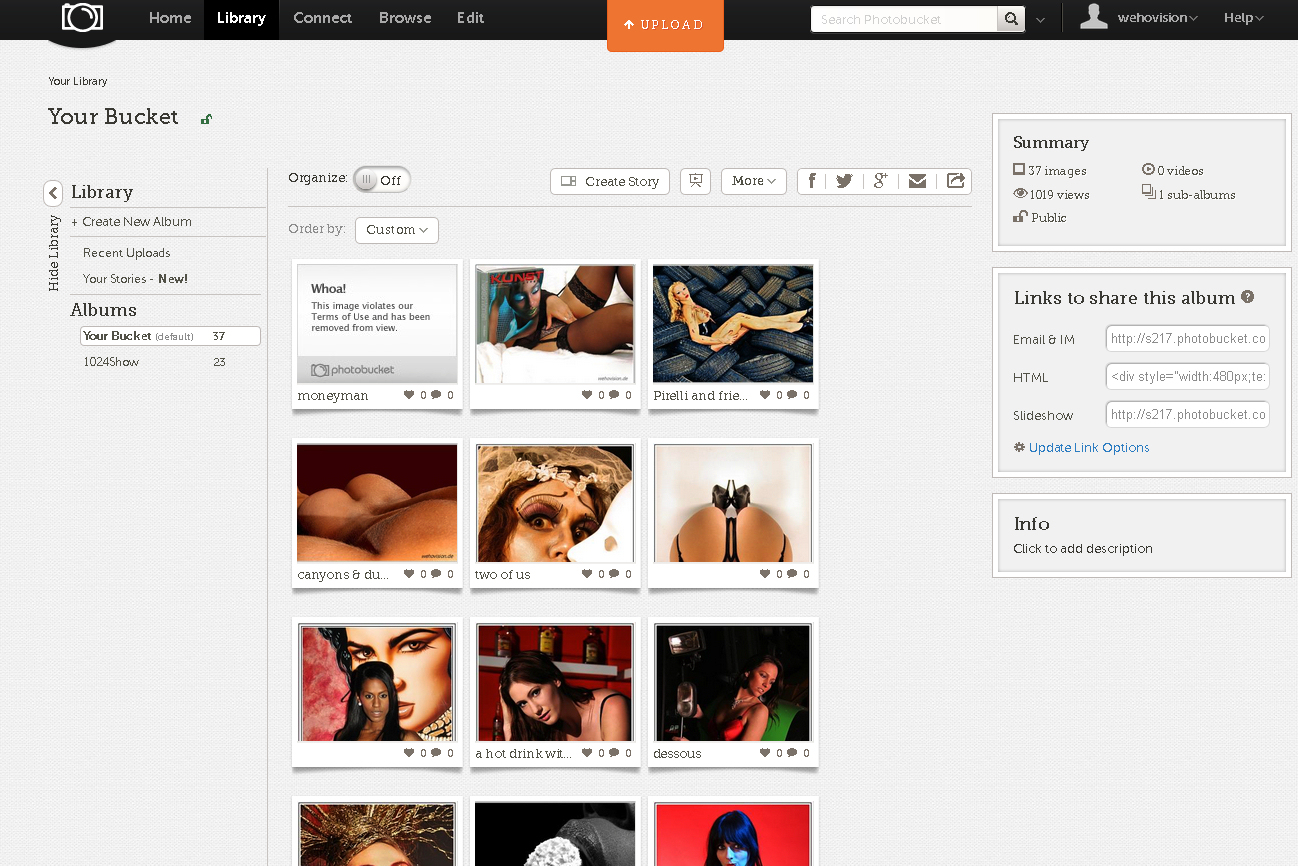The height and width of the screenshot is (866, 1298).
Task: Click the search magnifier icon
Action: pyautogui.click(x=1011, y=19)
